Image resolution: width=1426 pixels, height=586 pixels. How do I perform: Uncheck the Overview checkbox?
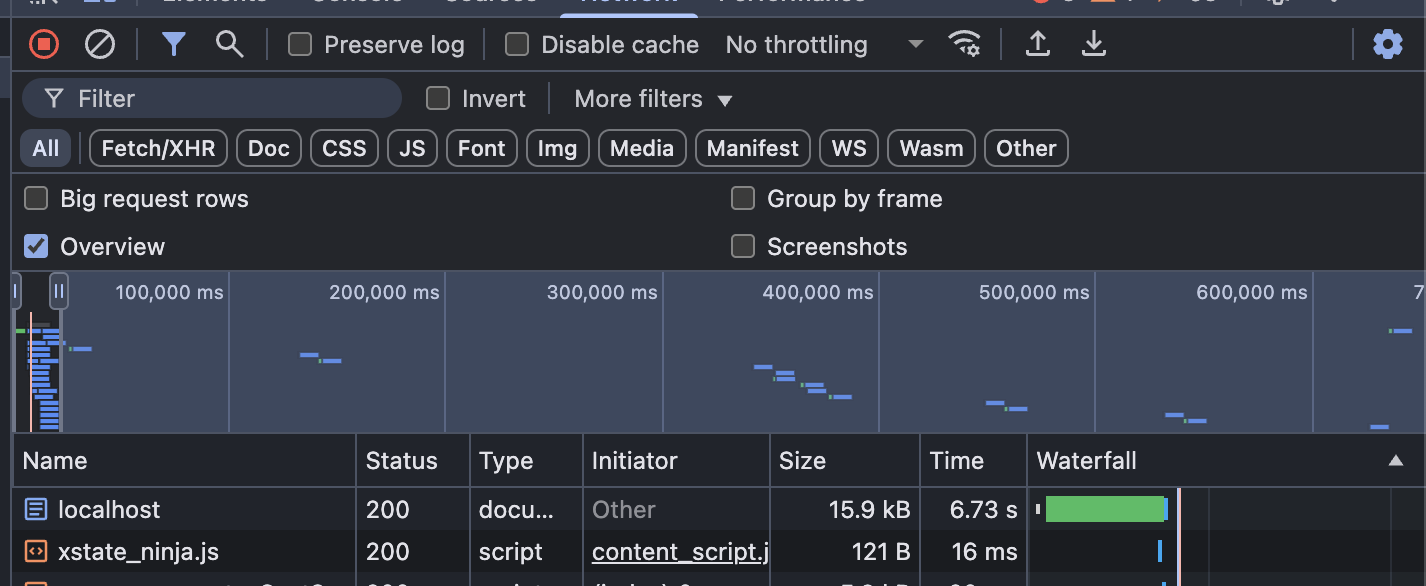tap(36, 246)
